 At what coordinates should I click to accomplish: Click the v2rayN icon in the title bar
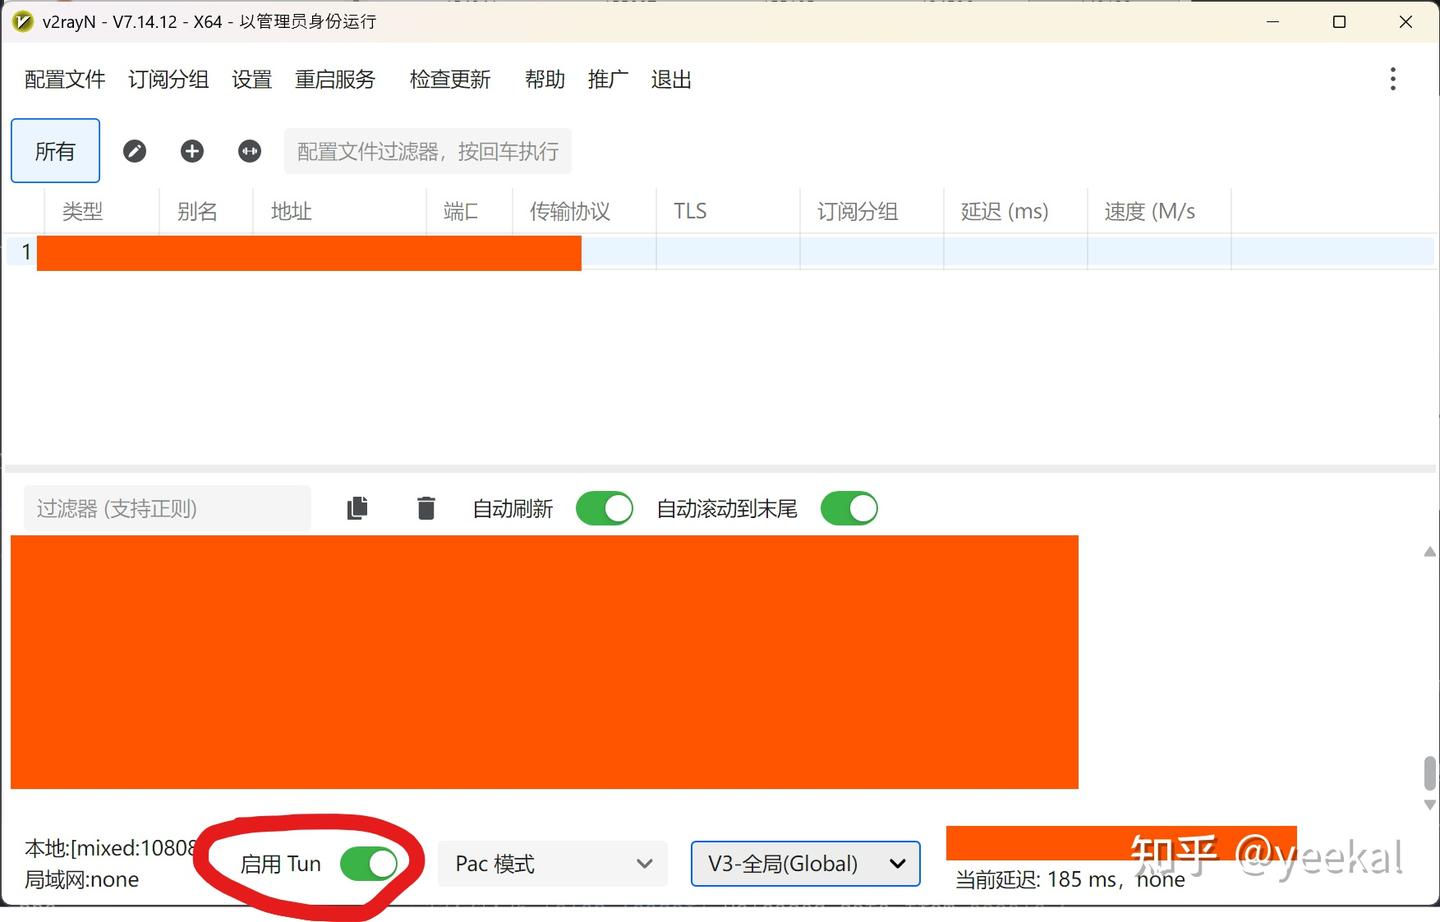(21, 21)
